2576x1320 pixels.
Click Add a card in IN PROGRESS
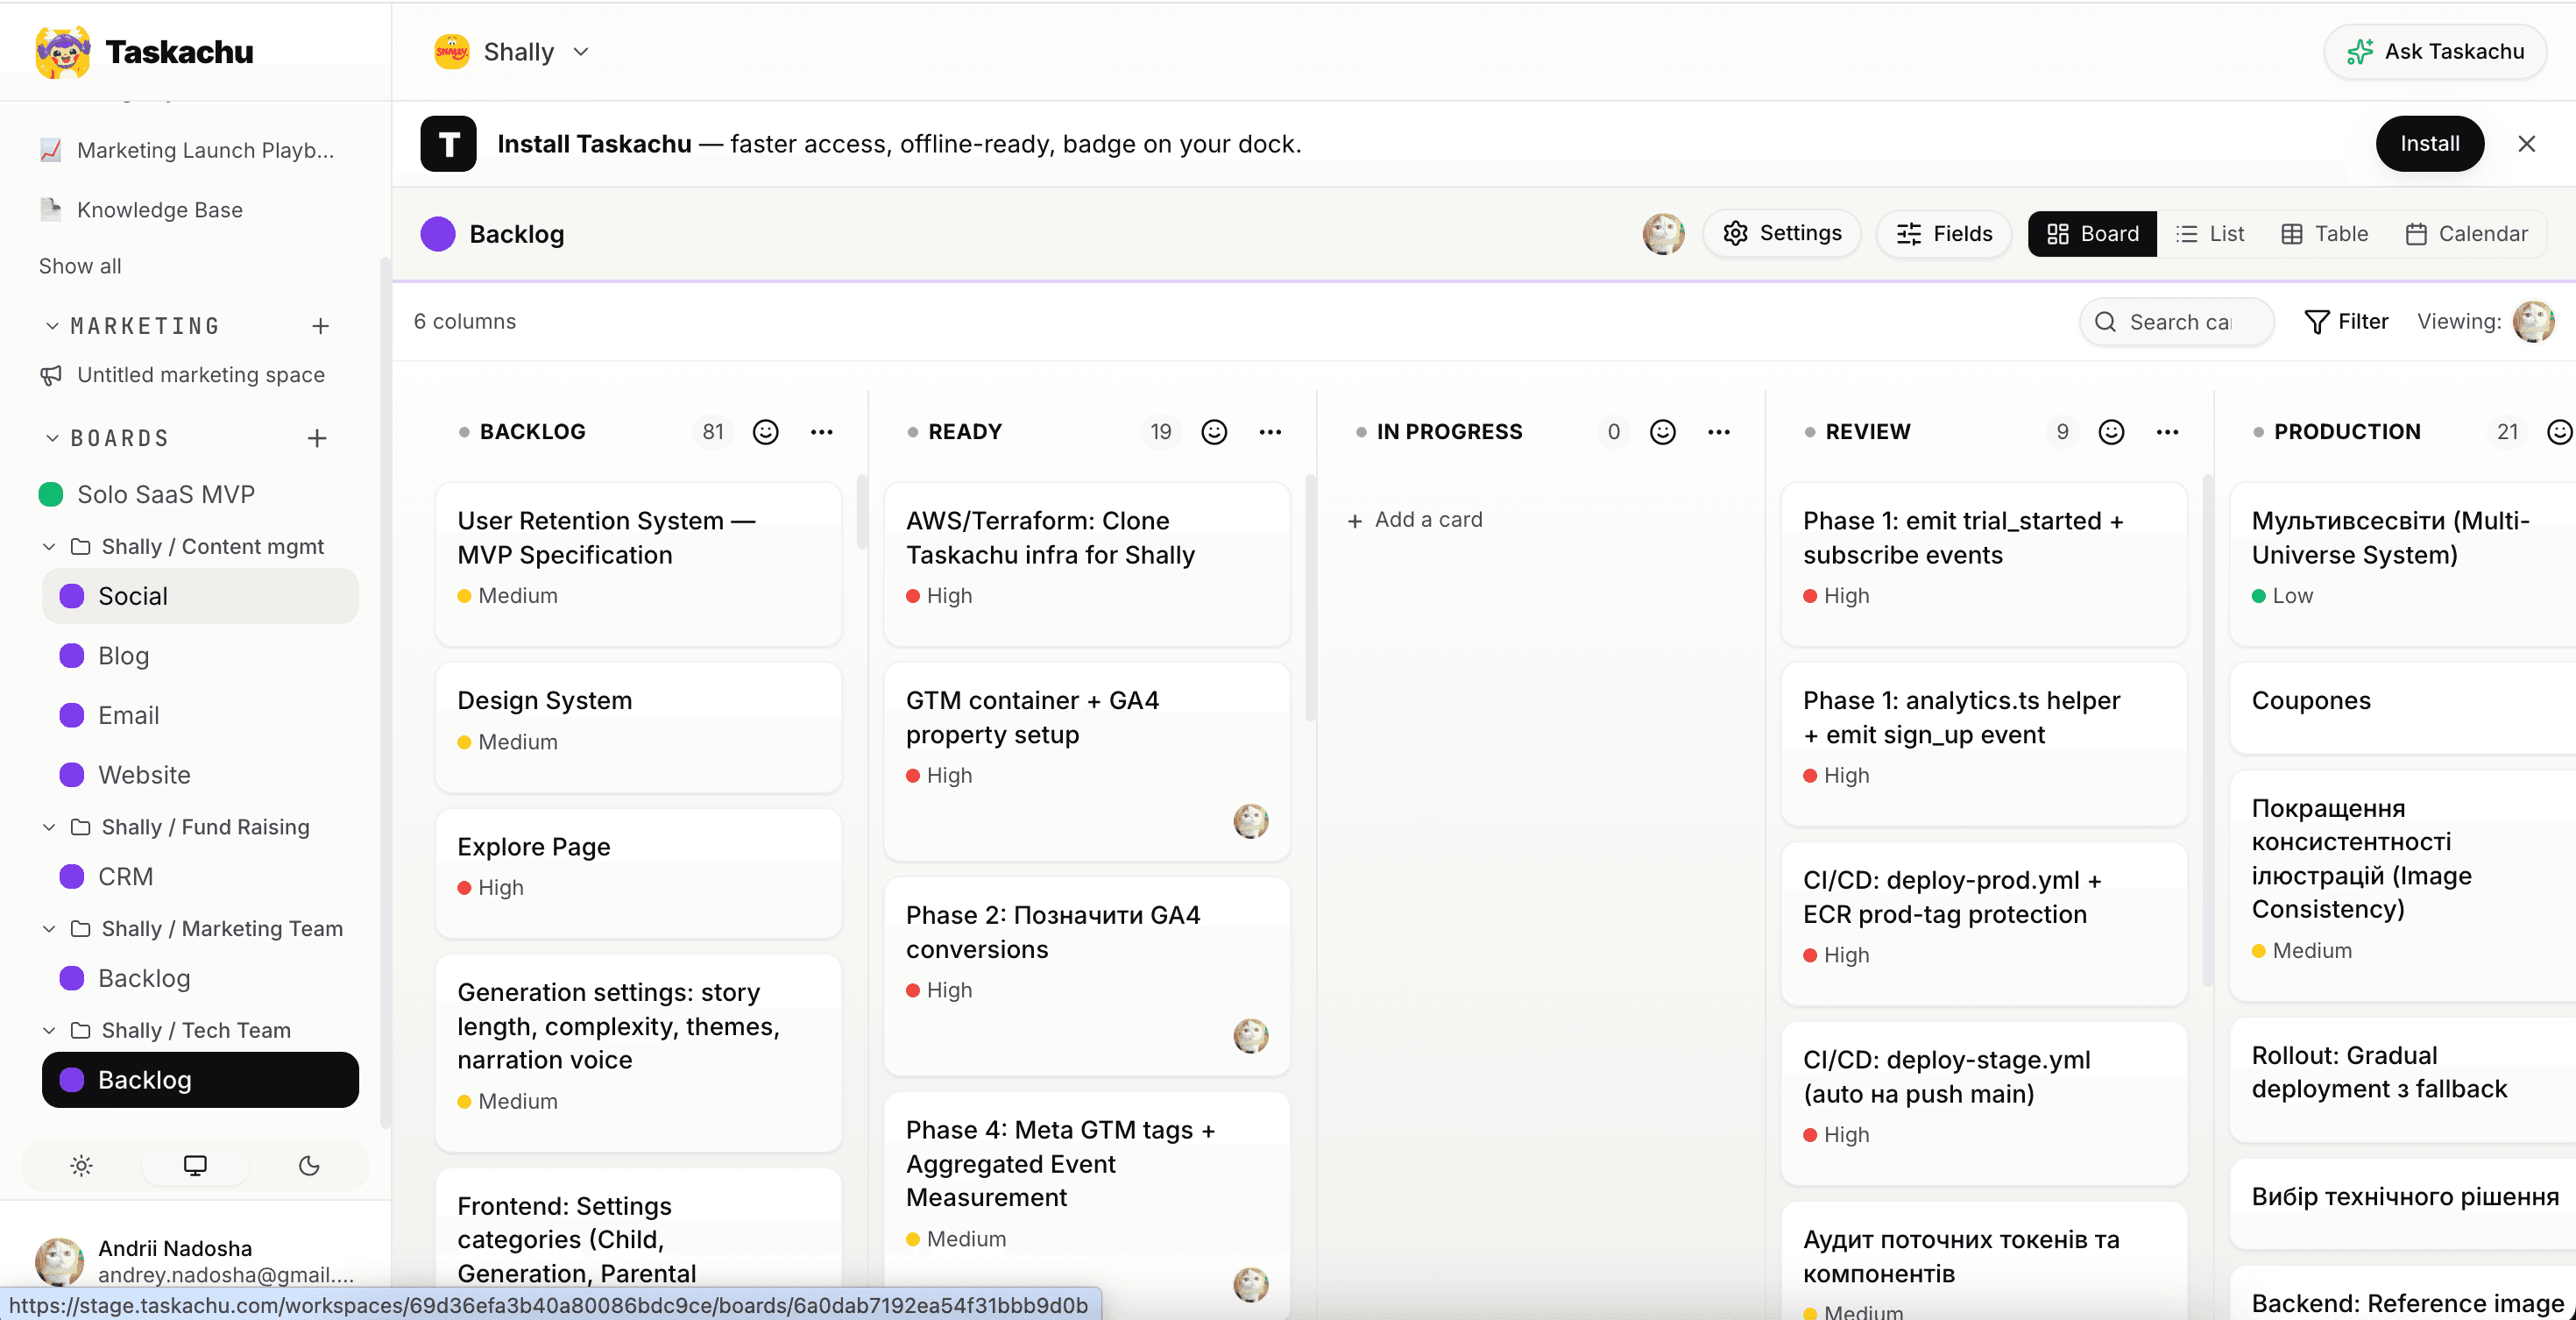(x=1415, y=520)
